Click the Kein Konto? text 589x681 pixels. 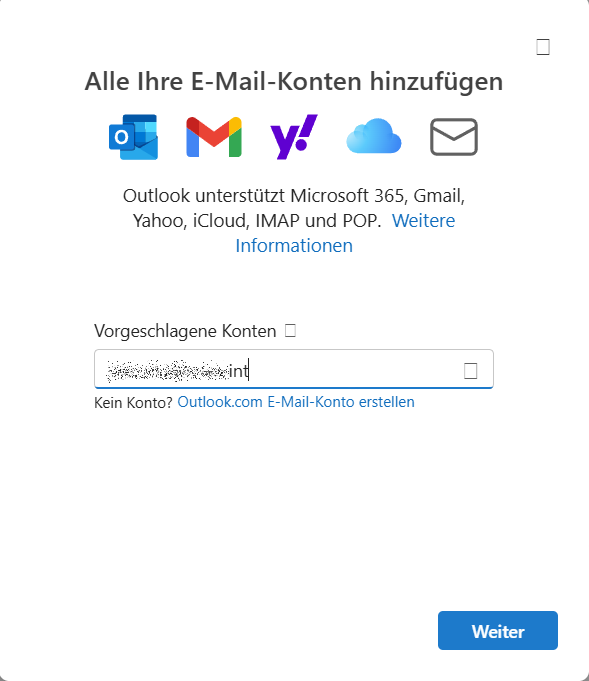[x=133, y=403]
